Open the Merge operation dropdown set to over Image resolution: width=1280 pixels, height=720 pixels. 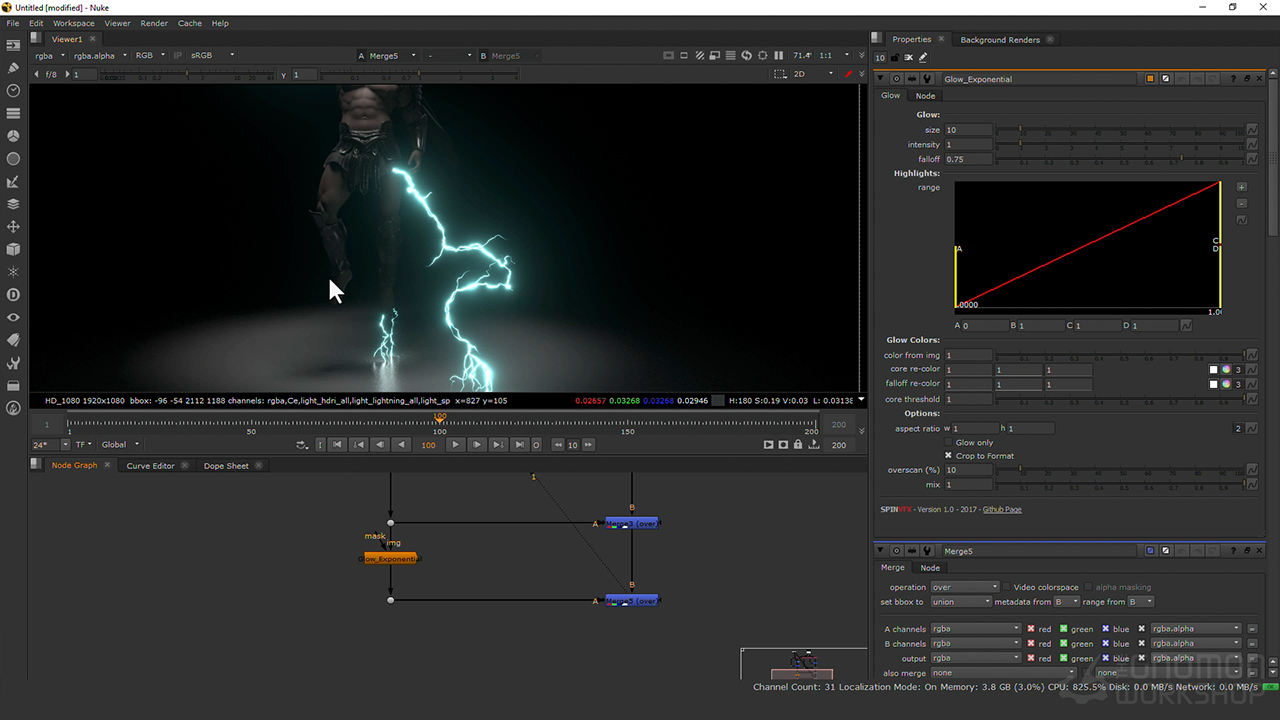[964, 587]
